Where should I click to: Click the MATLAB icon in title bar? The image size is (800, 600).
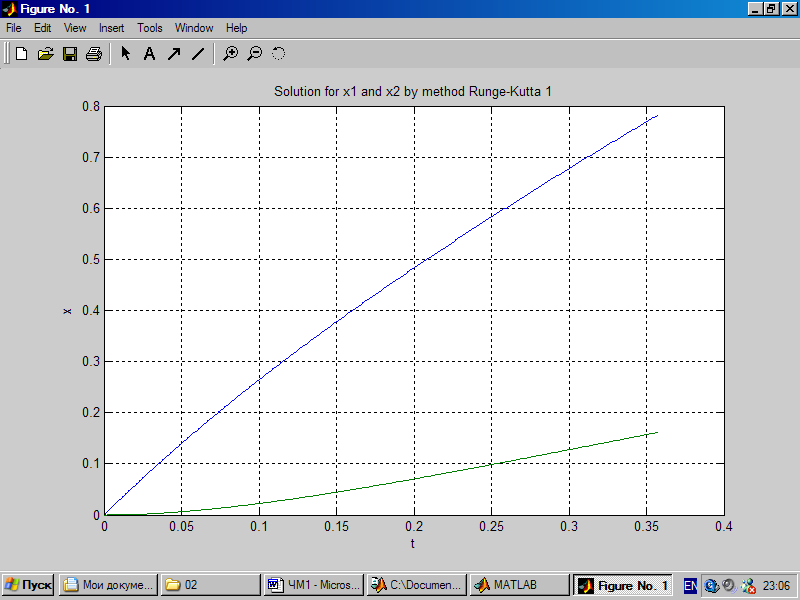click(x=9, y=9)
